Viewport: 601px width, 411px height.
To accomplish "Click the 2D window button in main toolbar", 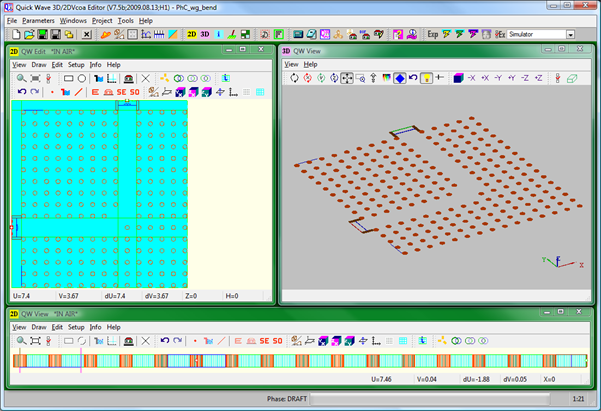I will point(192,34).
